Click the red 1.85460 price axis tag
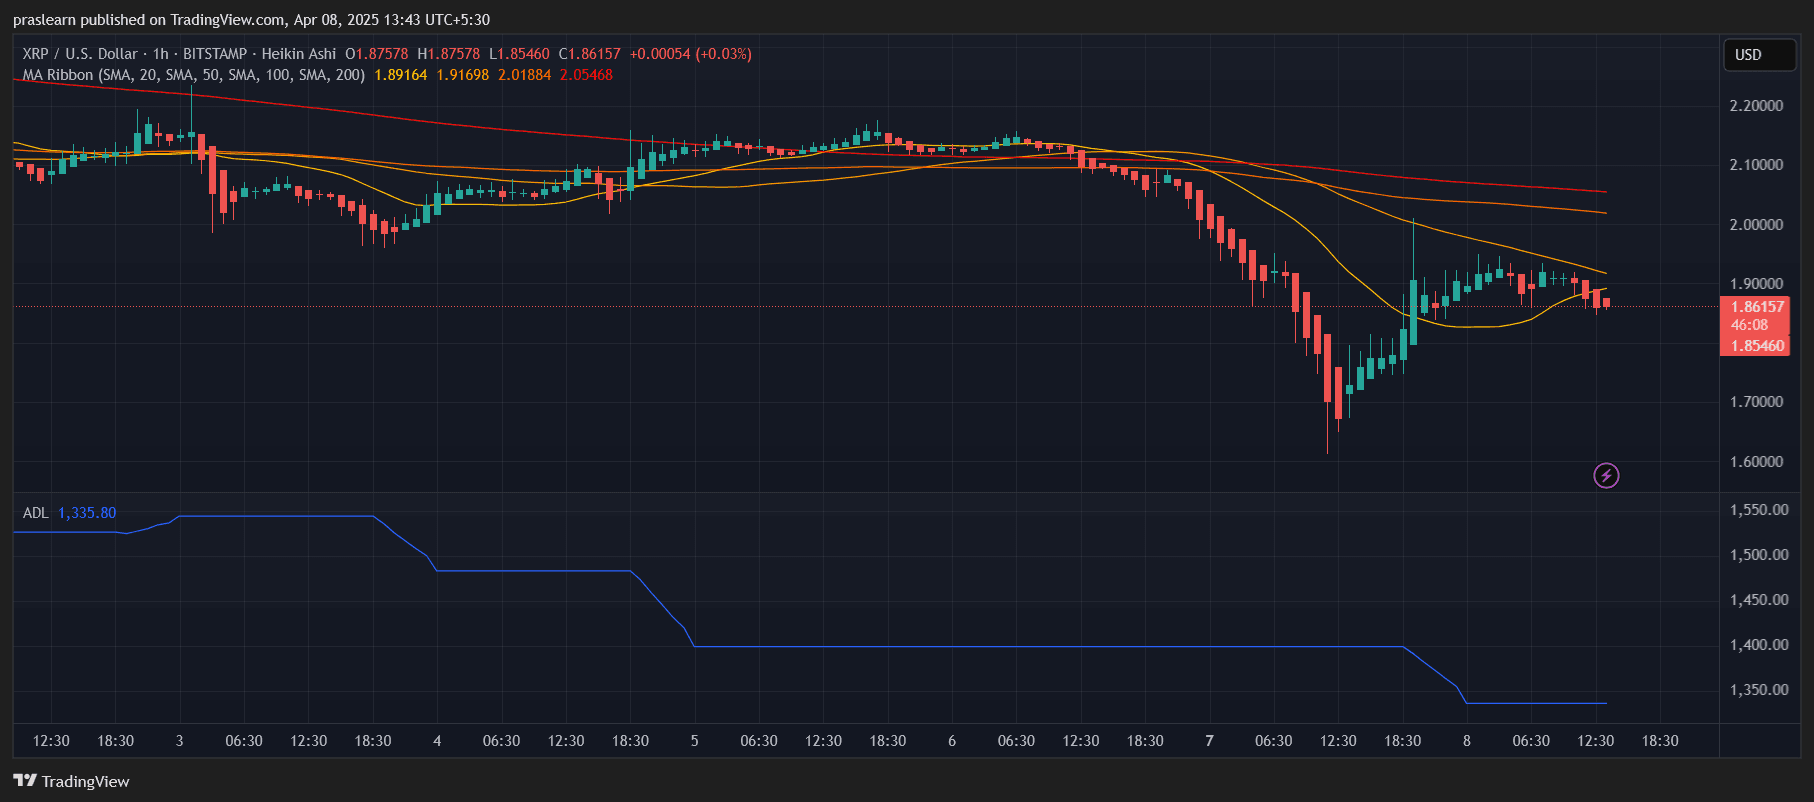 coord(1758,346)
